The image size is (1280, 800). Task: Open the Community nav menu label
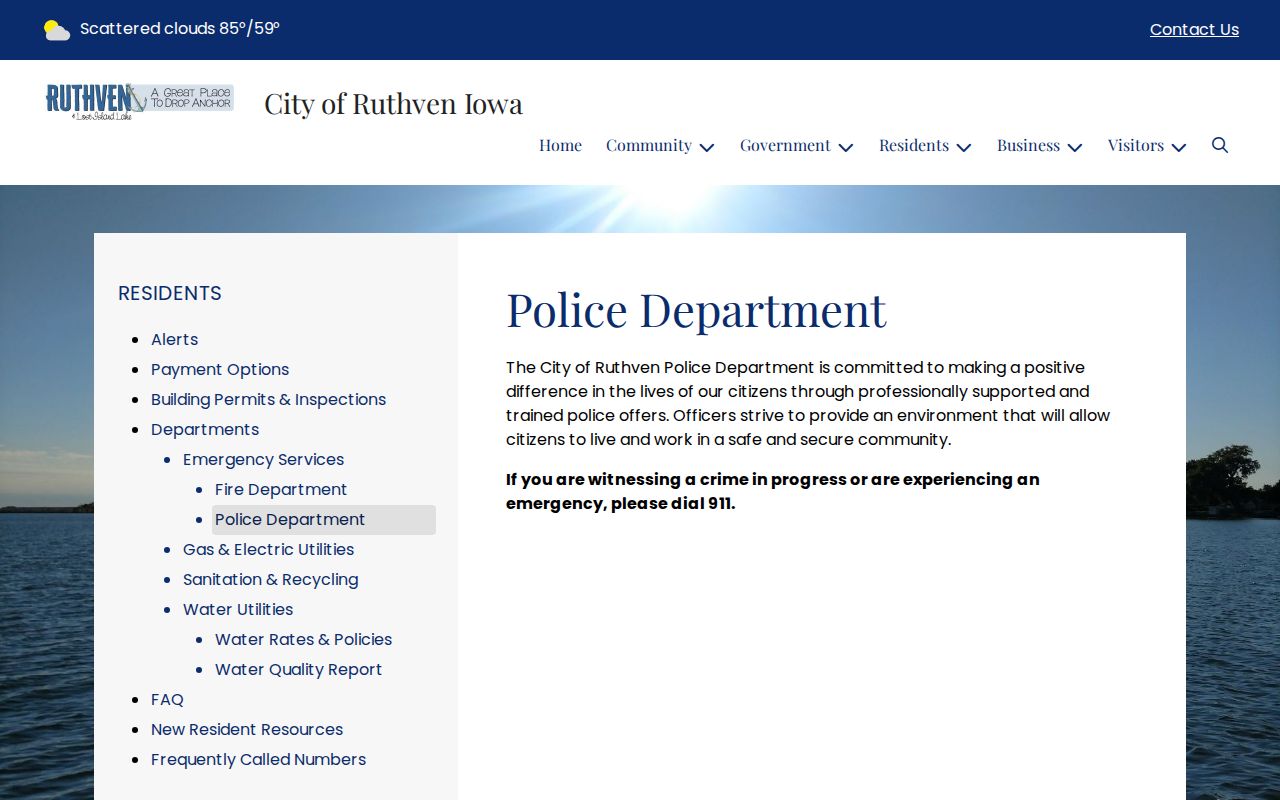click(649, 145)
